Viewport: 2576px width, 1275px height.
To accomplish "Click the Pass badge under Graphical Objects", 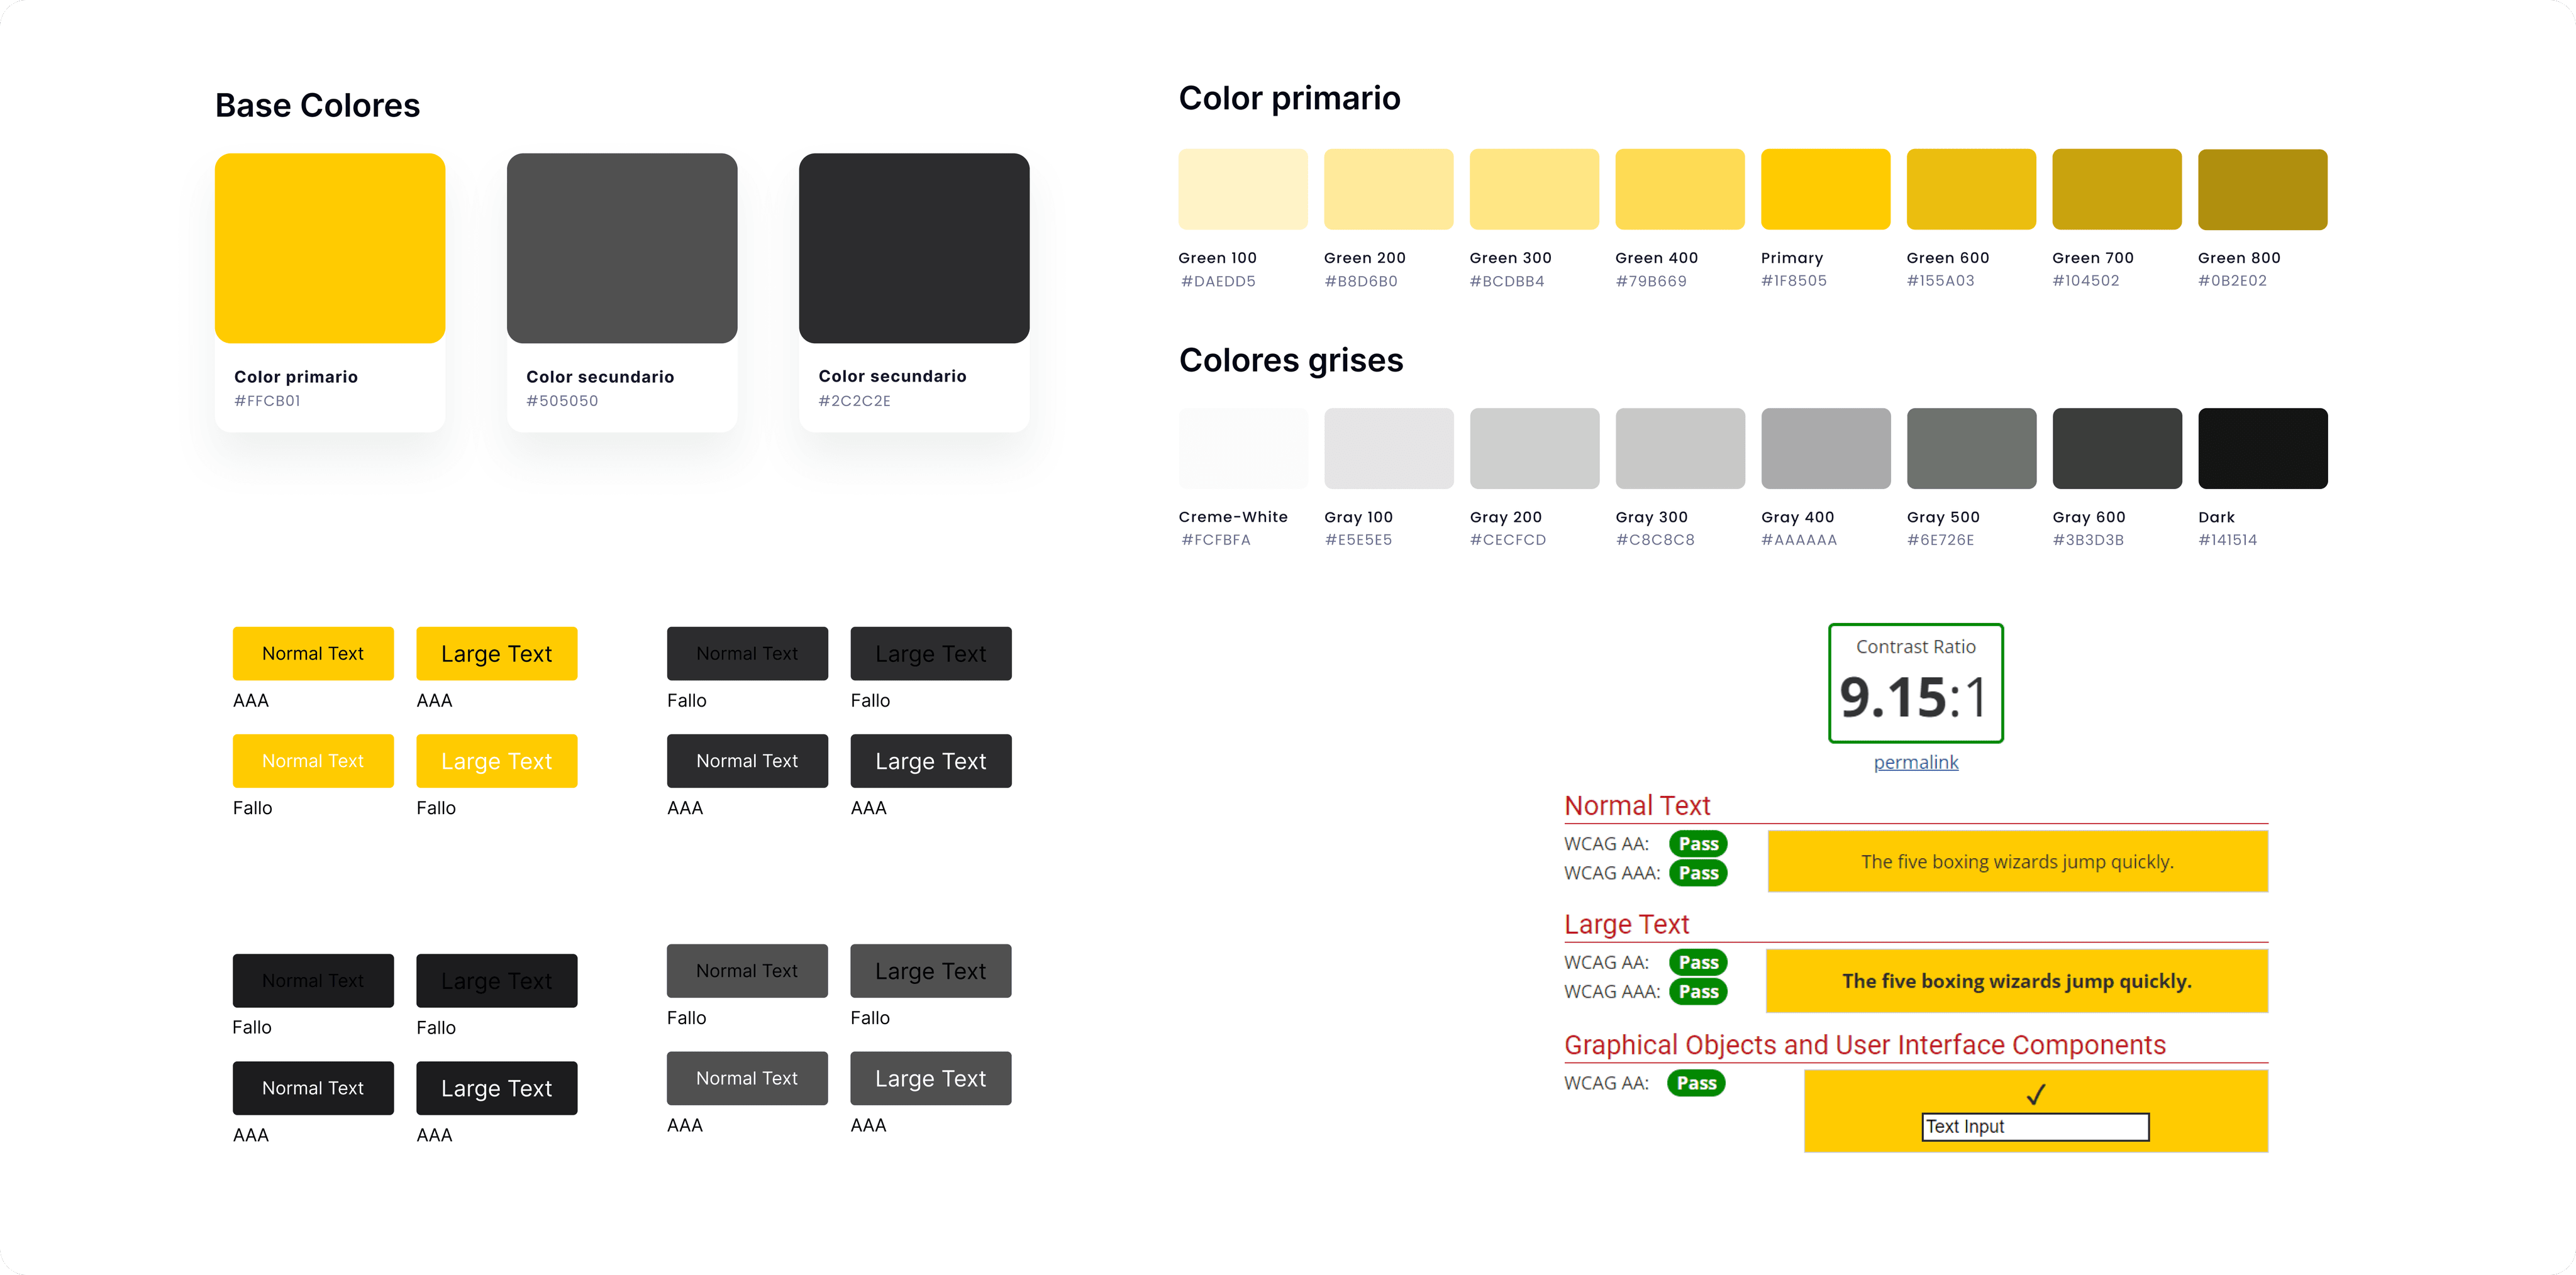I will (1696, 1083).
